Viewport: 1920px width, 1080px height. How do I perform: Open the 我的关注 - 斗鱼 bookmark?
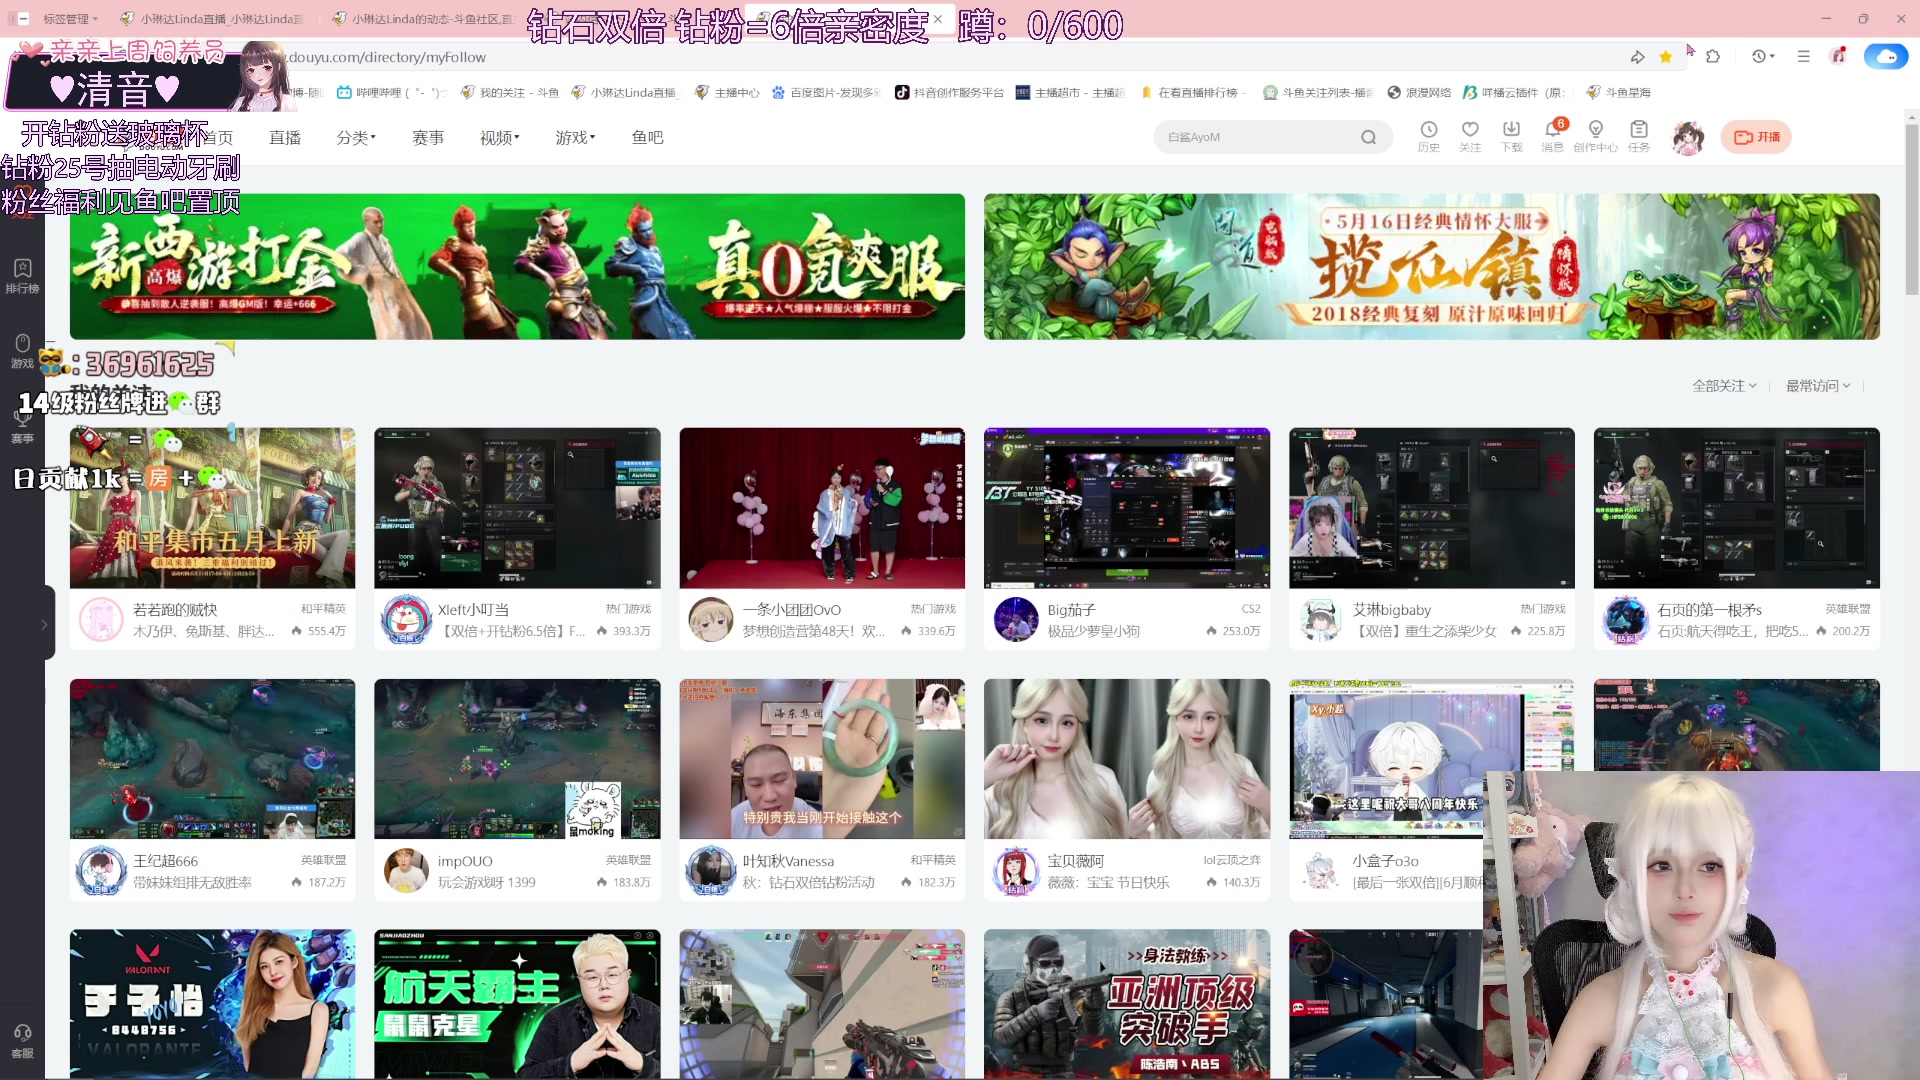pyautogui.click(x=509, y=92)
